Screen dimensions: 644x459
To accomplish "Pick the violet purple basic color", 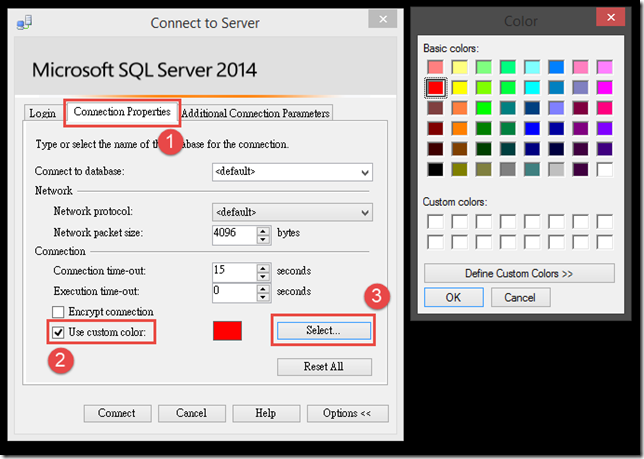I will pyautogui.click(x=605, y=129).
